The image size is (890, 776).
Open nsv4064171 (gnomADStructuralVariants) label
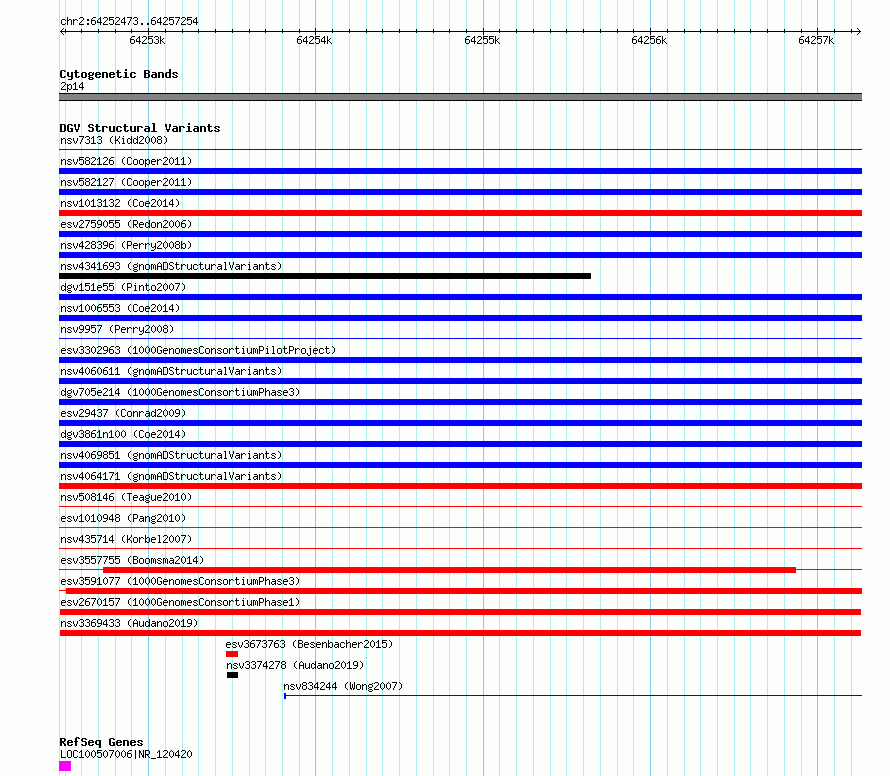(171, 476)
